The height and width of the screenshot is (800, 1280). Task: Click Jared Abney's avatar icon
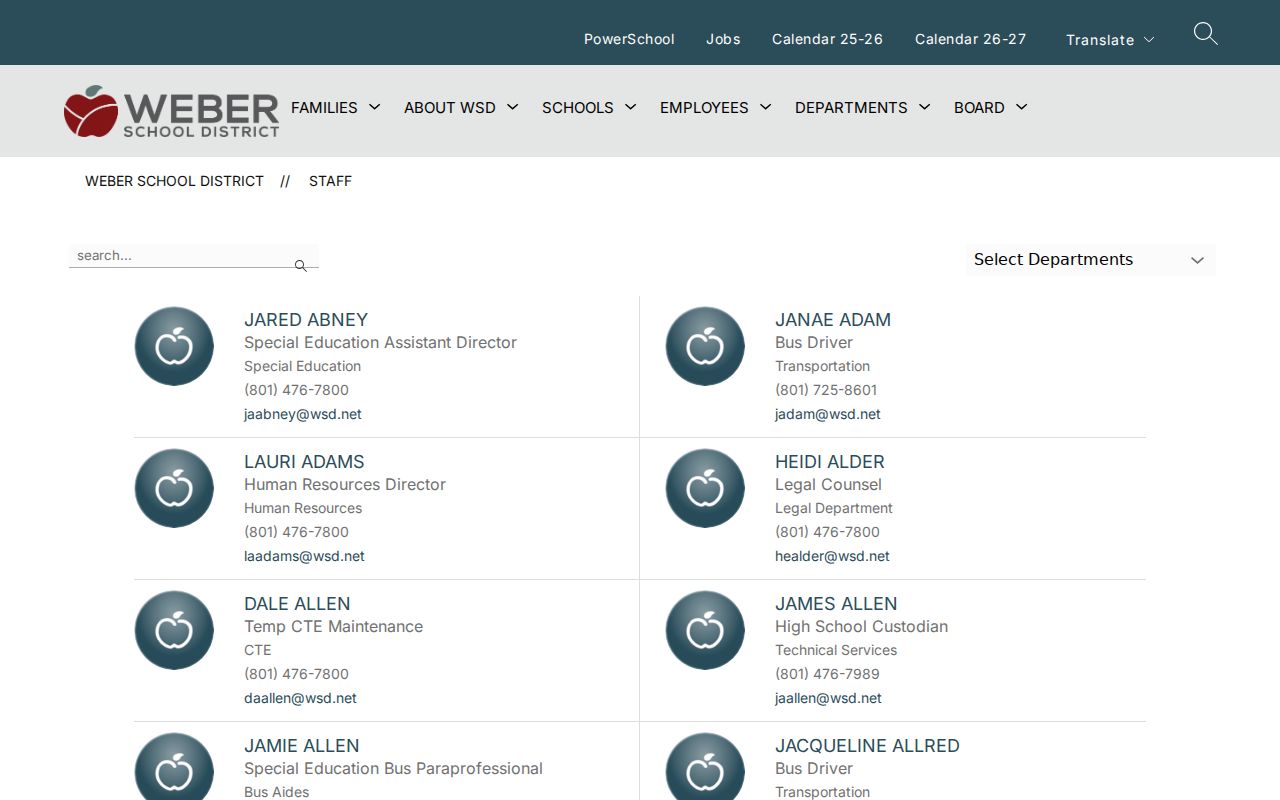pyautogui.click(x=174, y=346)
